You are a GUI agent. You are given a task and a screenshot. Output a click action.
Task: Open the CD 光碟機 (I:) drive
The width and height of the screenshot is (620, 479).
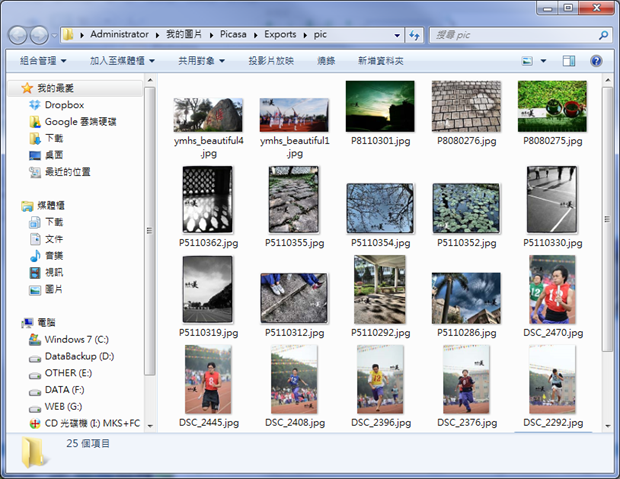[85, 423]
